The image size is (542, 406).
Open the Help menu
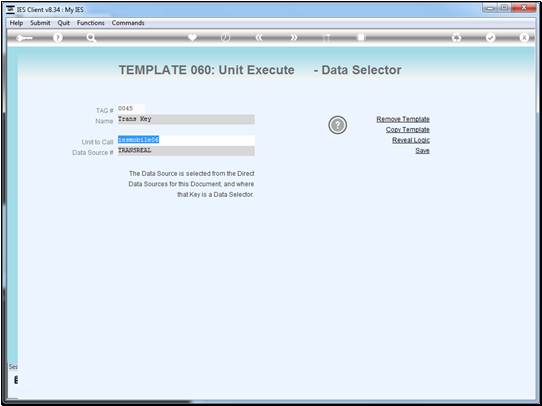[x=16, y=23]
